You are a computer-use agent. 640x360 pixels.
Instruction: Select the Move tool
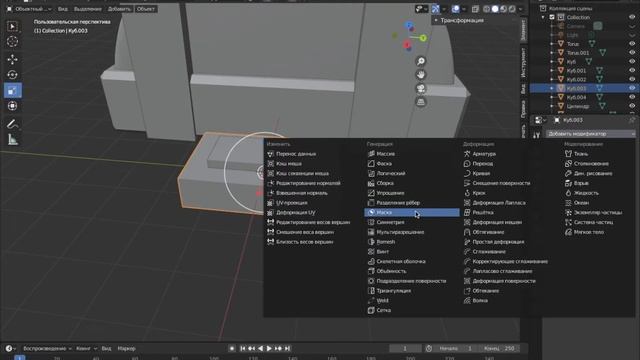pyautogui.click(x=12, y=59)
